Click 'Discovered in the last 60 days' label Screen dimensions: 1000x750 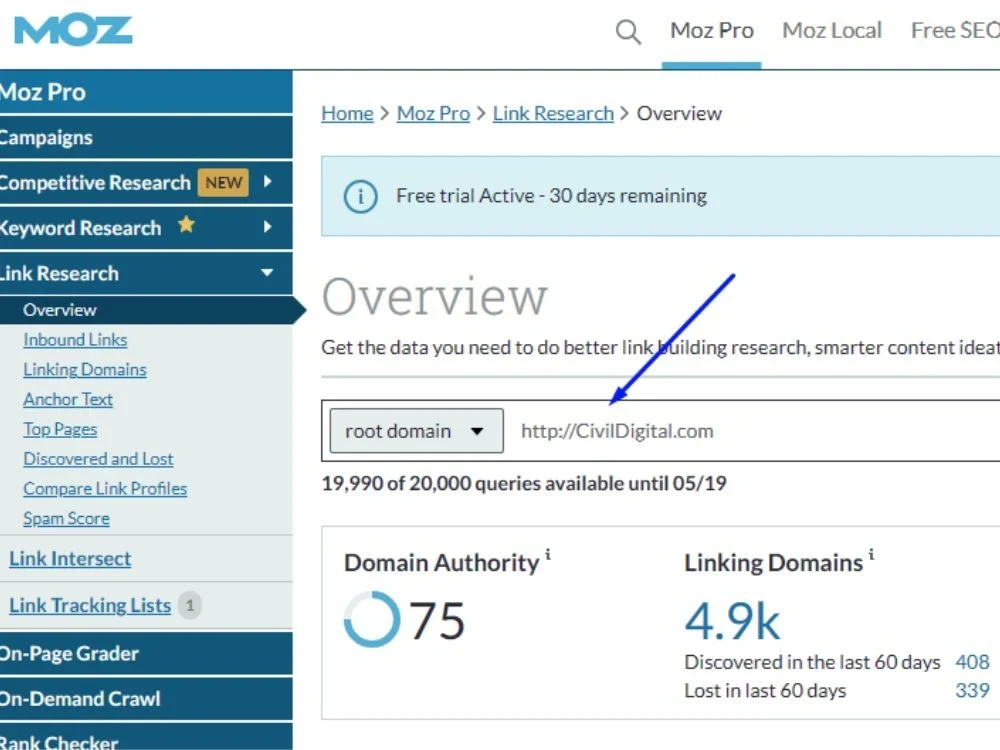(812, 662)
